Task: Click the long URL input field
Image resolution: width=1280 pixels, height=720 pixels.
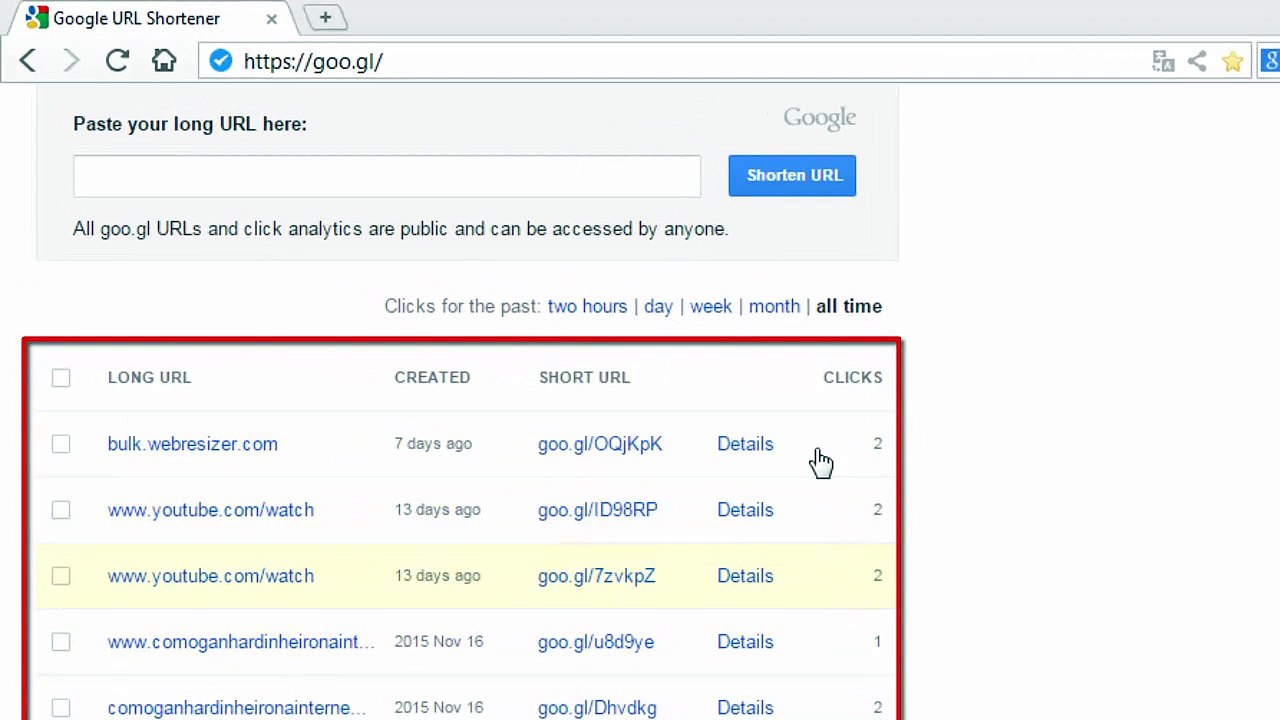Action: point(387,176)
